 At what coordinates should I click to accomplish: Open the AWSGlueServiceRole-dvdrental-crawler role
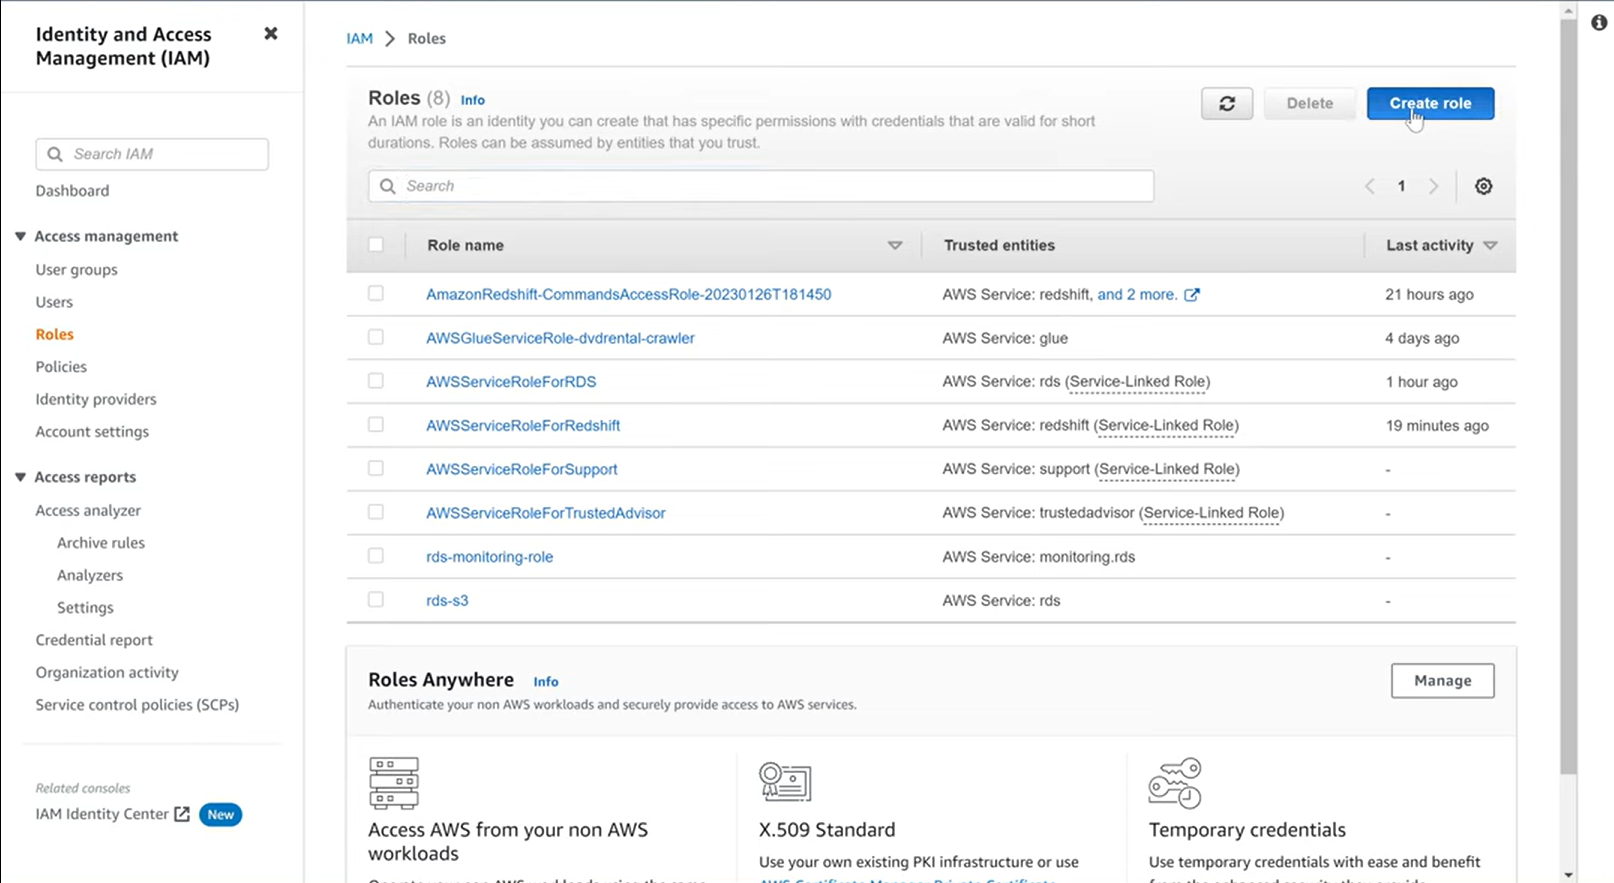(560, 338)
